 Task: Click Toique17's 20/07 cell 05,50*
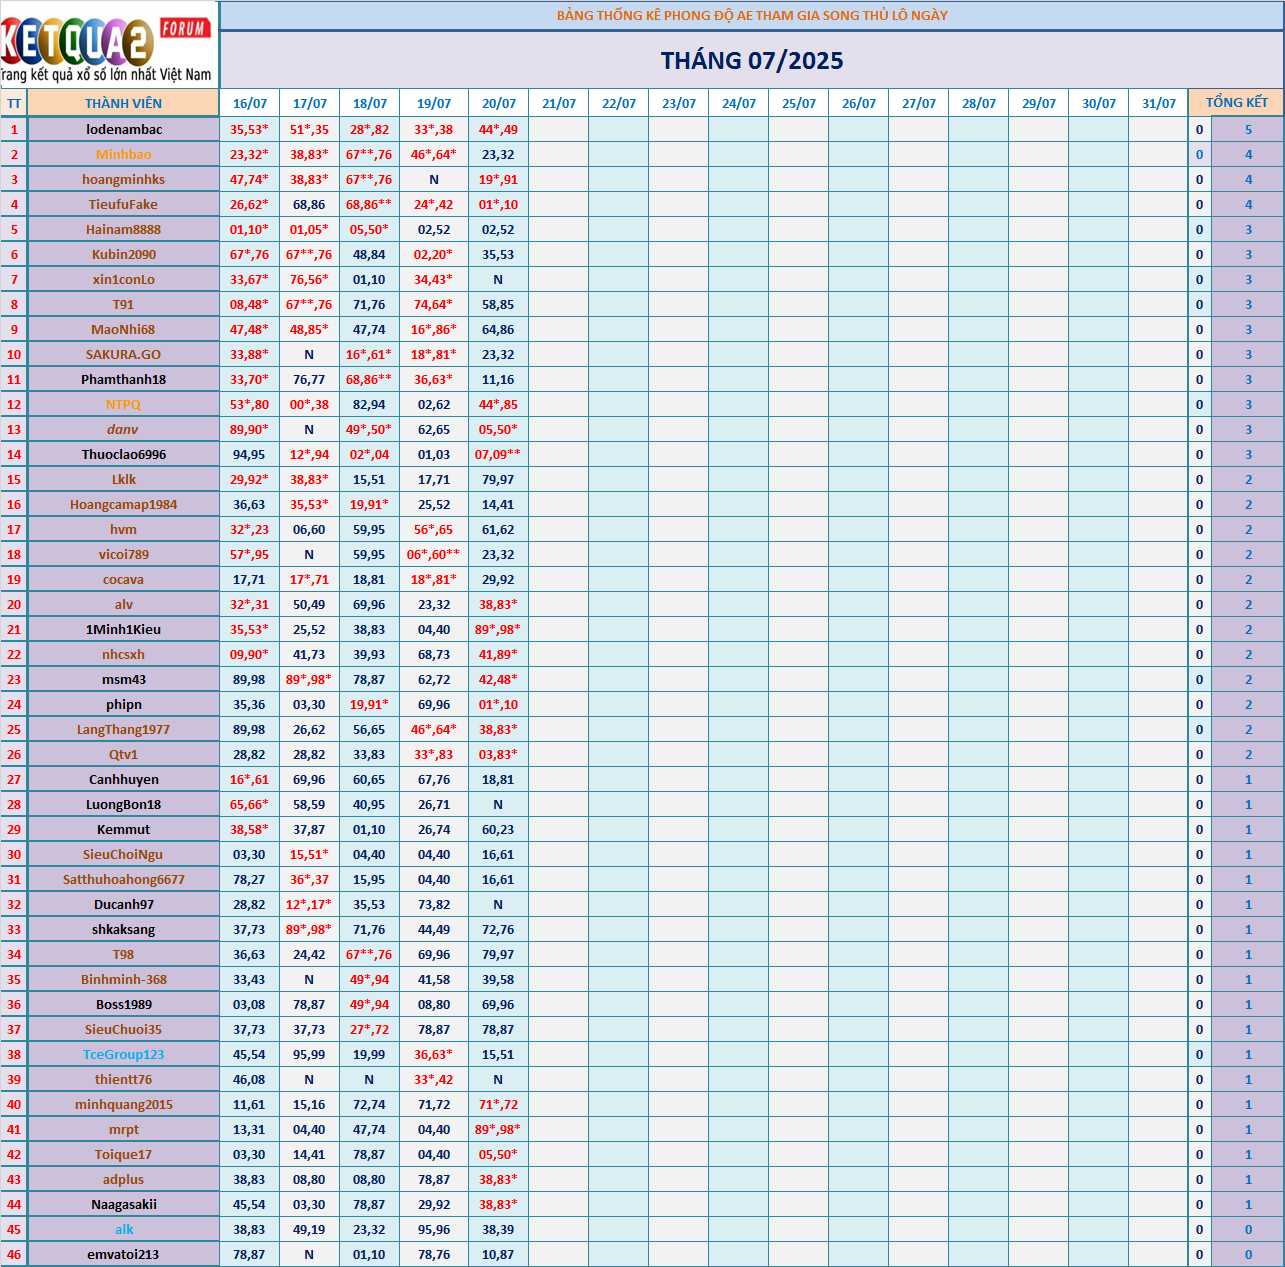click(498, 1154)
